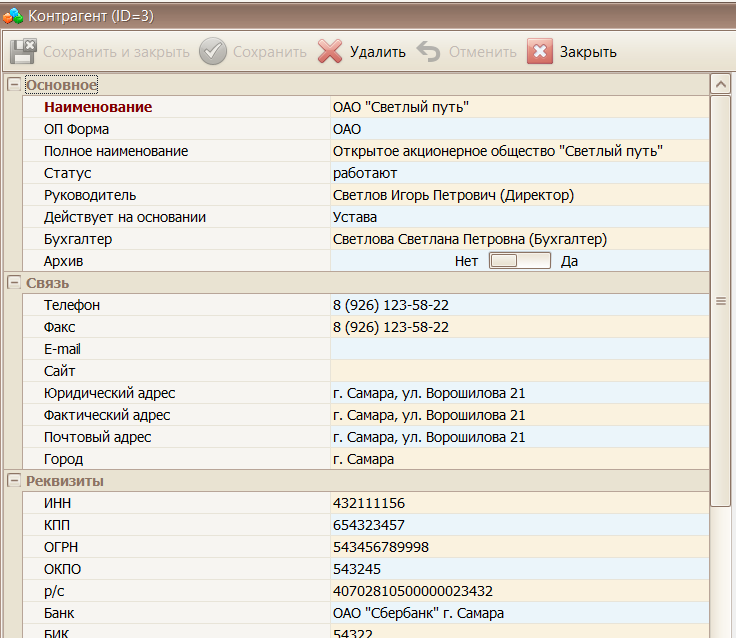Select the Телефон value field
The image size is (736, 638).
tap(518, 305)
